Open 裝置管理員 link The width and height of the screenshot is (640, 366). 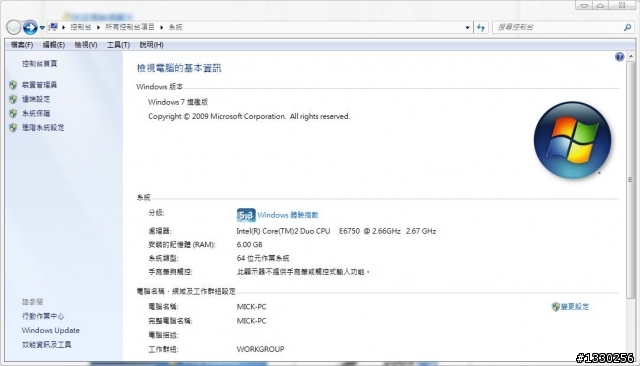(x=39, y=85)
